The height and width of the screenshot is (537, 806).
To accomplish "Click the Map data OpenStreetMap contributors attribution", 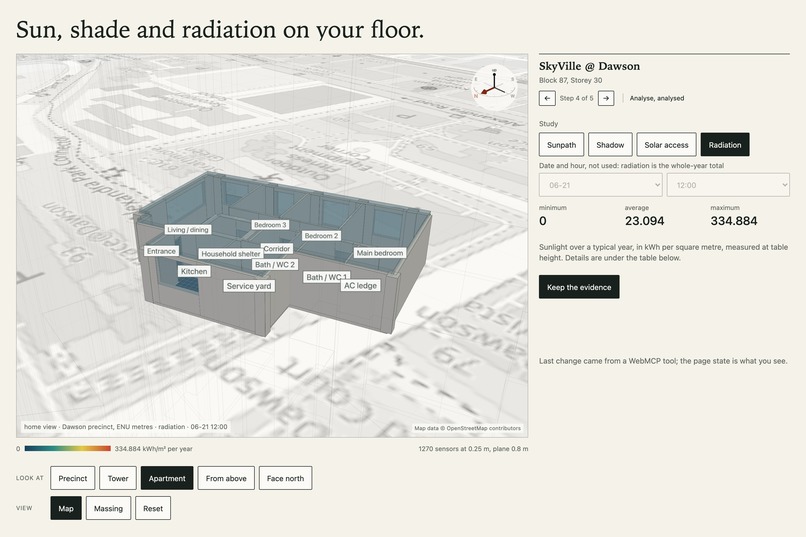I will pos(467,428).
